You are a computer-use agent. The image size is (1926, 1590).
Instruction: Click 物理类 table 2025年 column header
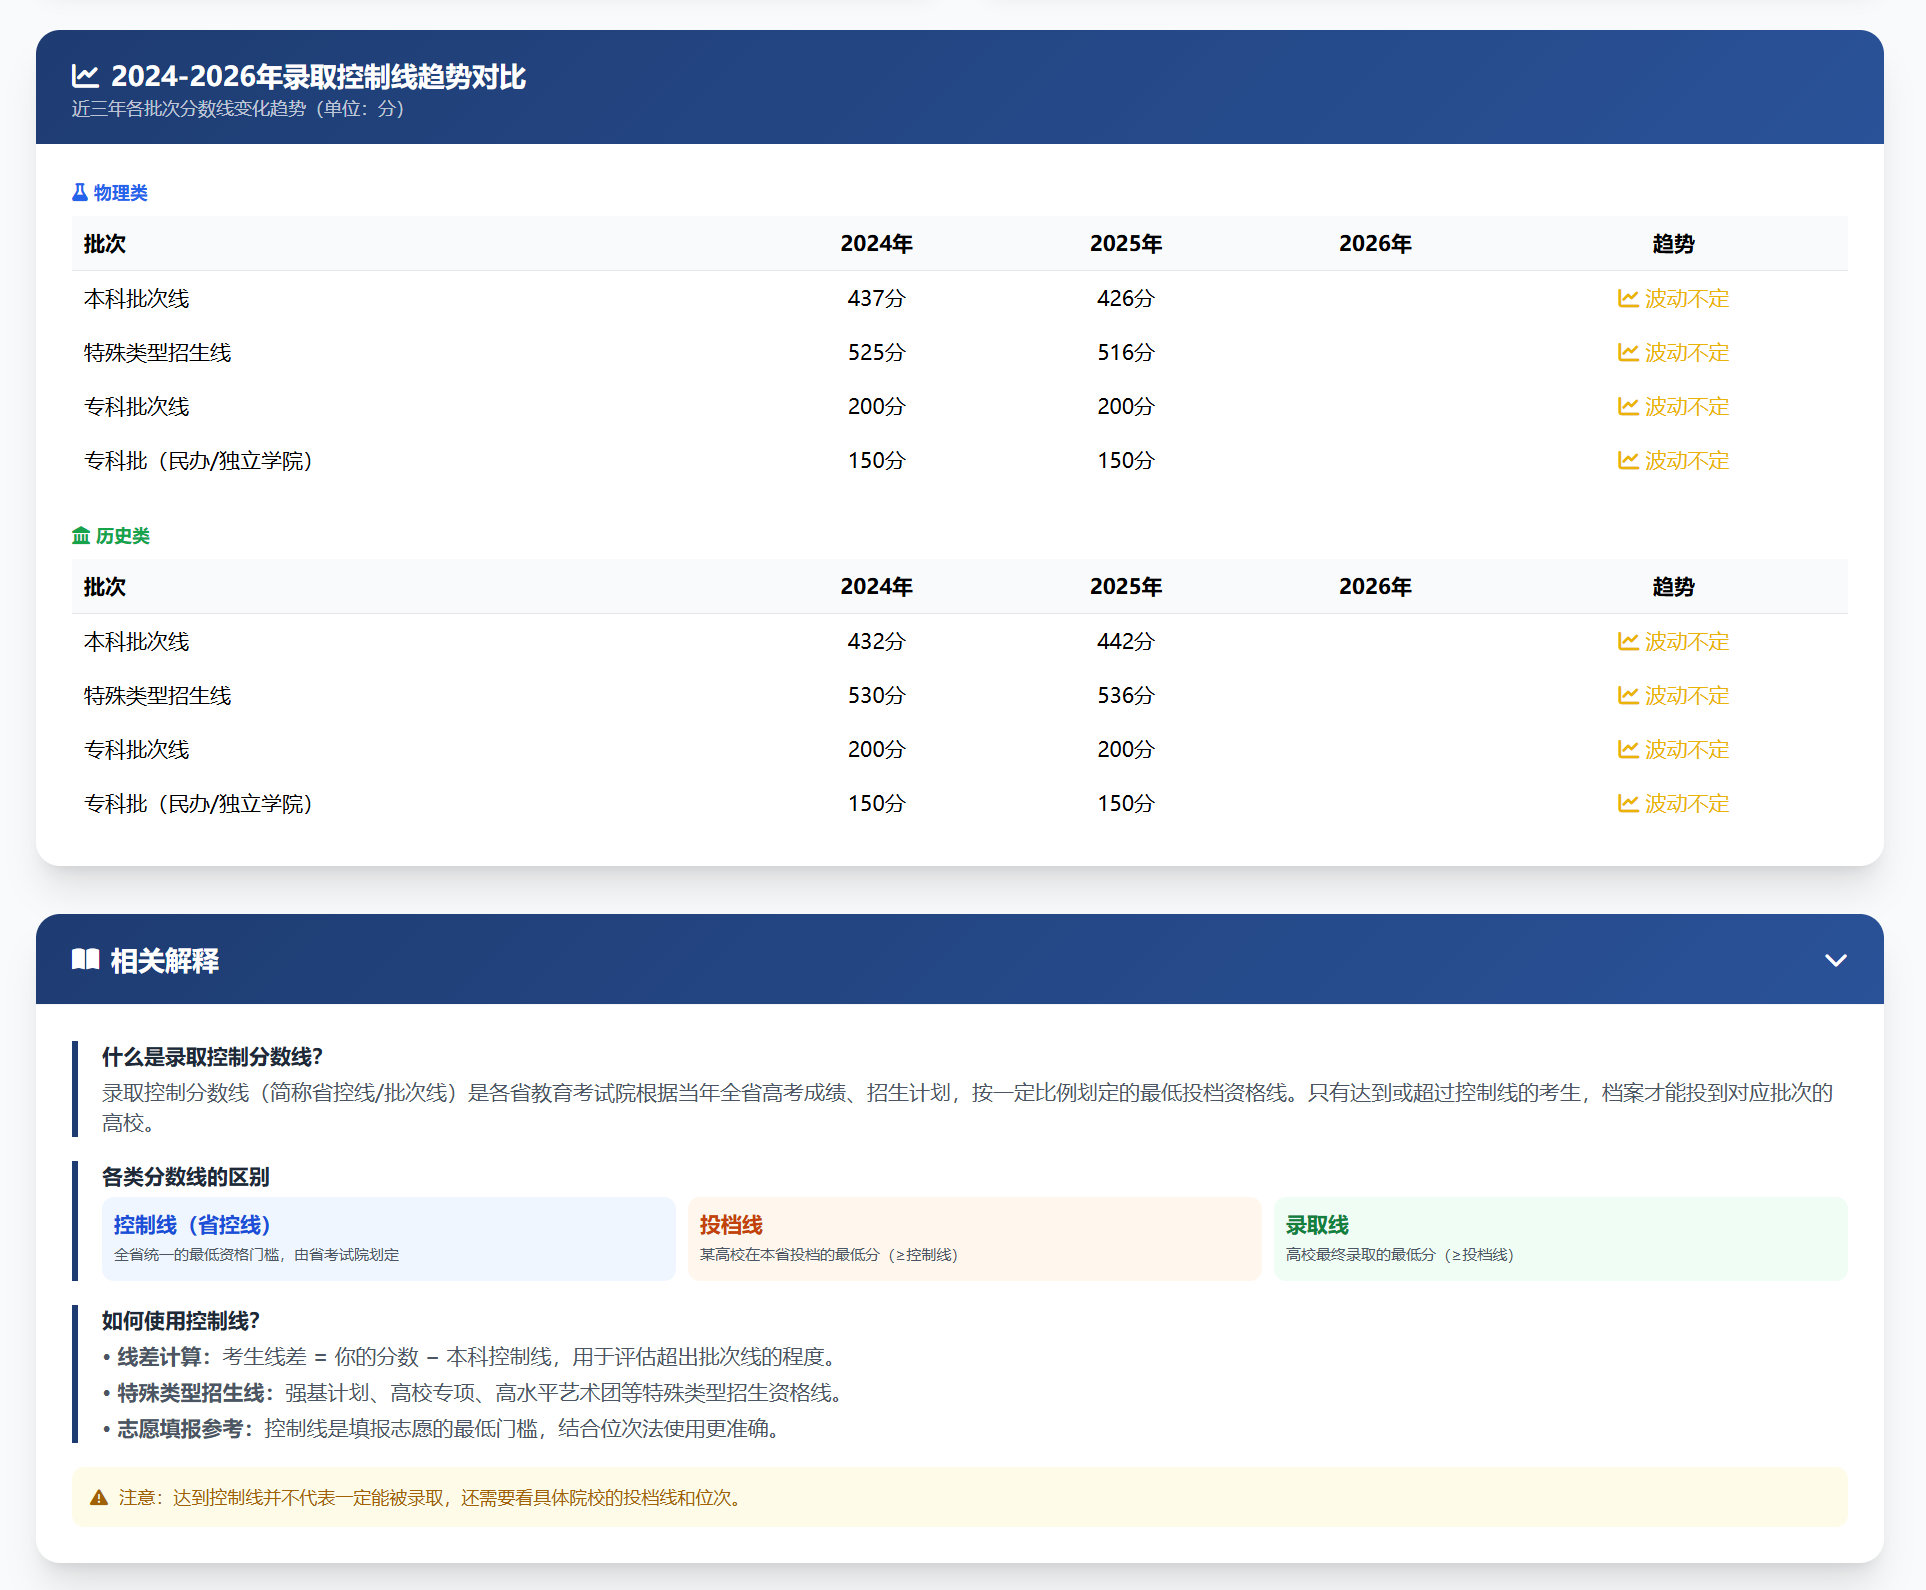[x=1126, y=244]
